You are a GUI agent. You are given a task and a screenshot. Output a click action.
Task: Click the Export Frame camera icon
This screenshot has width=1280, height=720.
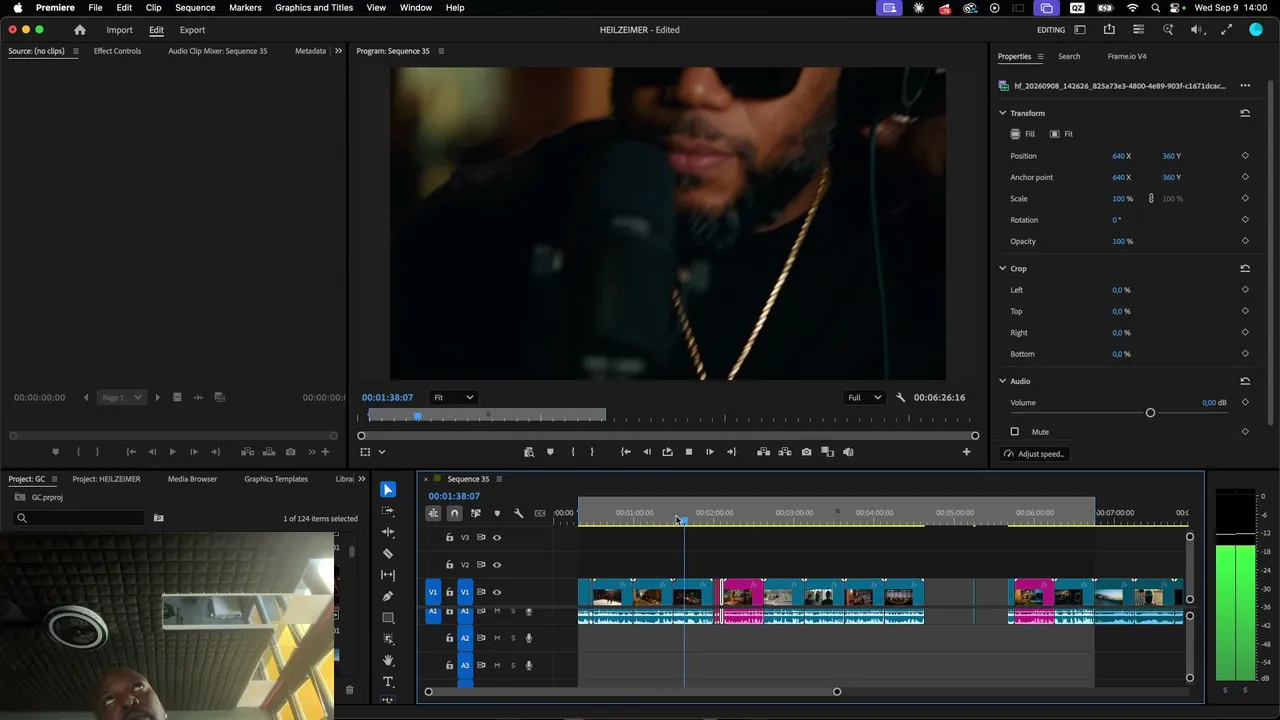point(806,452)
